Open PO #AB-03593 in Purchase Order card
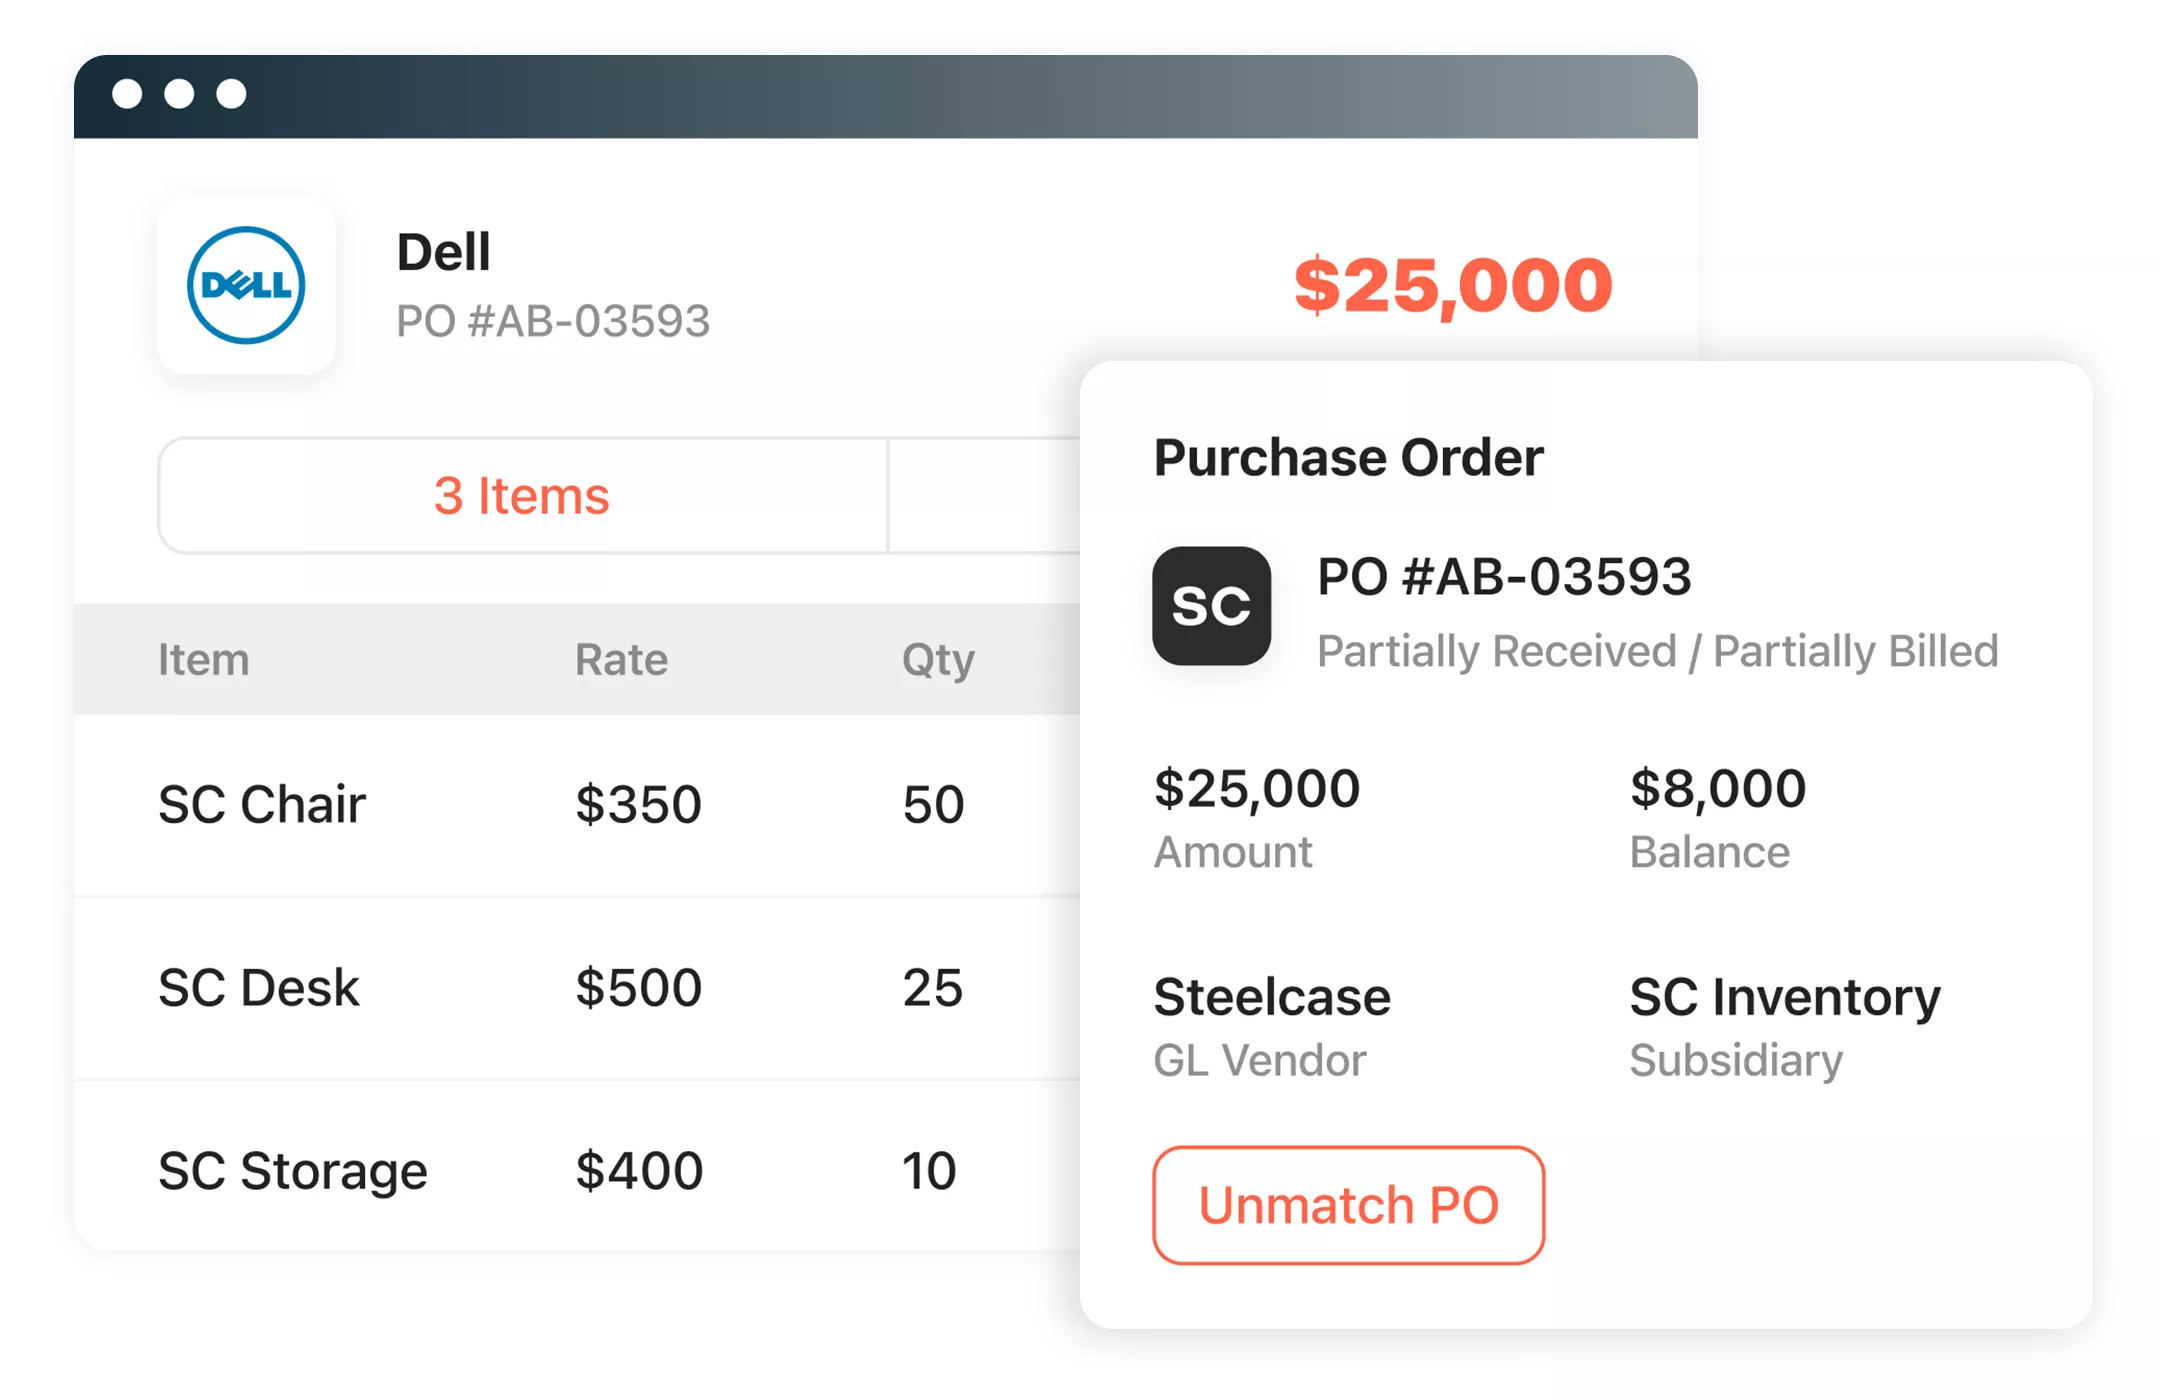2160x1400 pixels. point(1504,577)
